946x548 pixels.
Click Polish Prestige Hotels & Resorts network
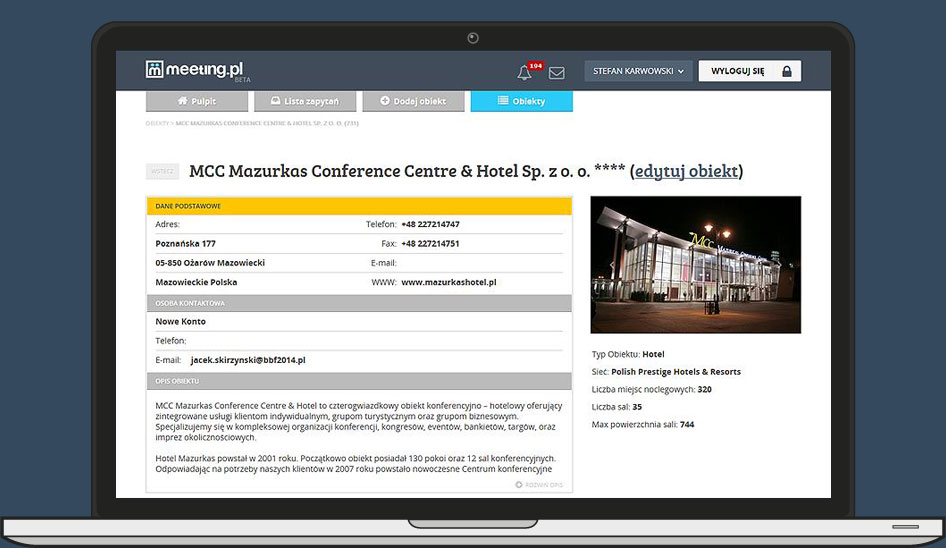pos(676,372)
